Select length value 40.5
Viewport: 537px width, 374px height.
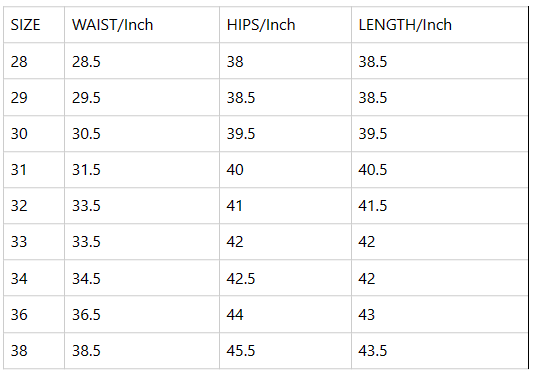click(x=373, y=170)
